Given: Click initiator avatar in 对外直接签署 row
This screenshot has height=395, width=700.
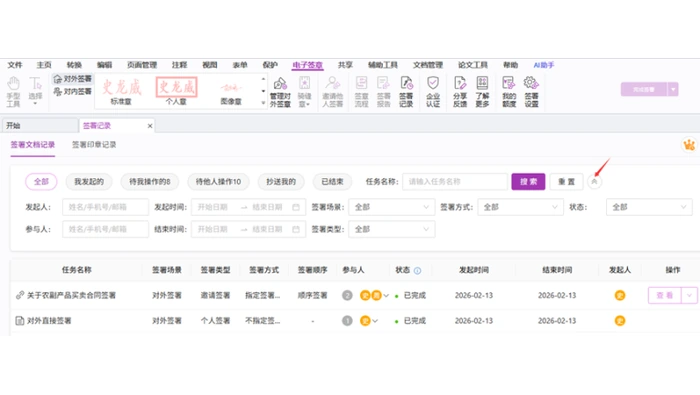Looking at the screenshot, I should pos(620,321).
